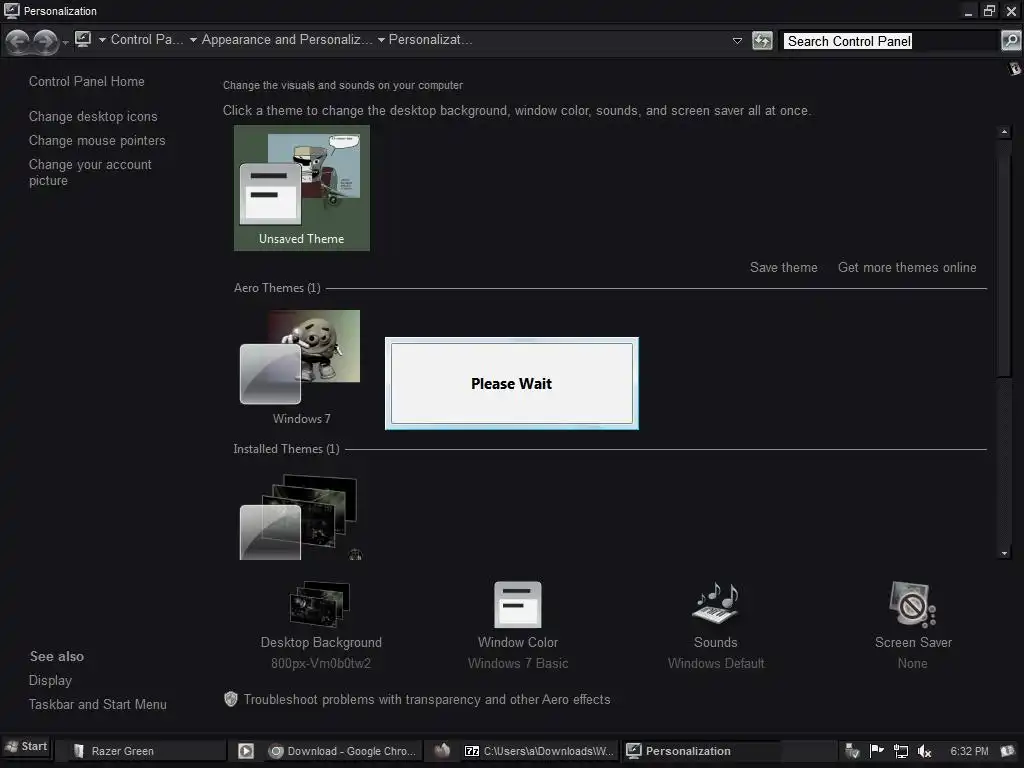
Task: Select the Windows 7 Aero theme
Action: [300, 367]
